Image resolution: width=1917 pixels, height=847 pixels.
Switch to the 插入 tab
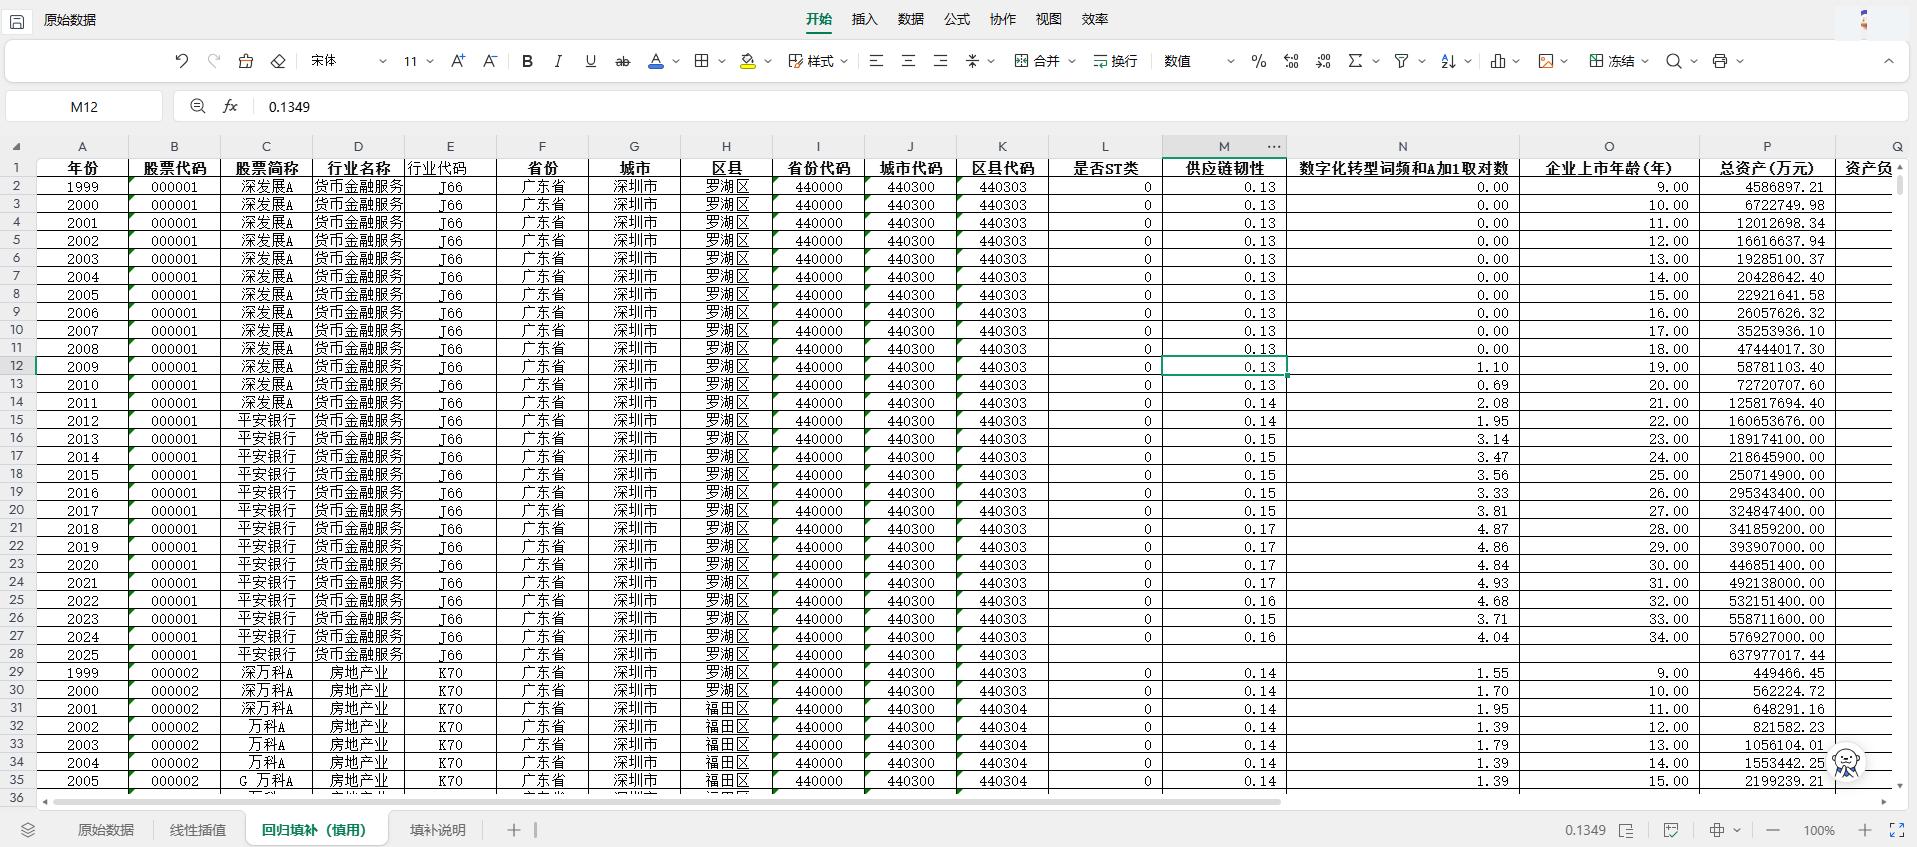(x=864, y=19)
